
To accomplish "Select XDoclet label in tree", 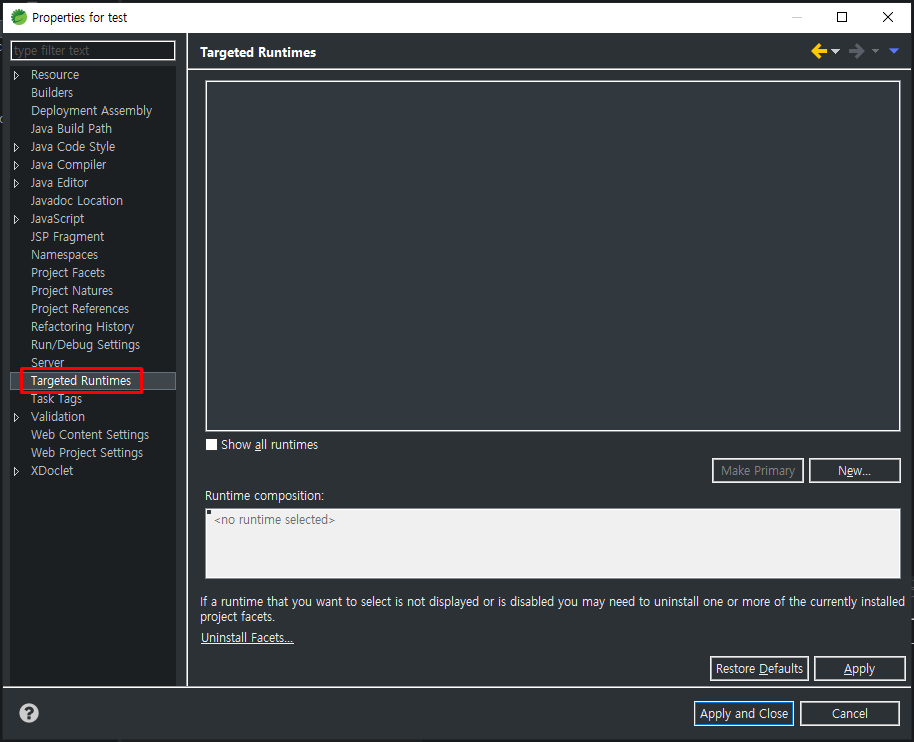I will tap(52, 471).
